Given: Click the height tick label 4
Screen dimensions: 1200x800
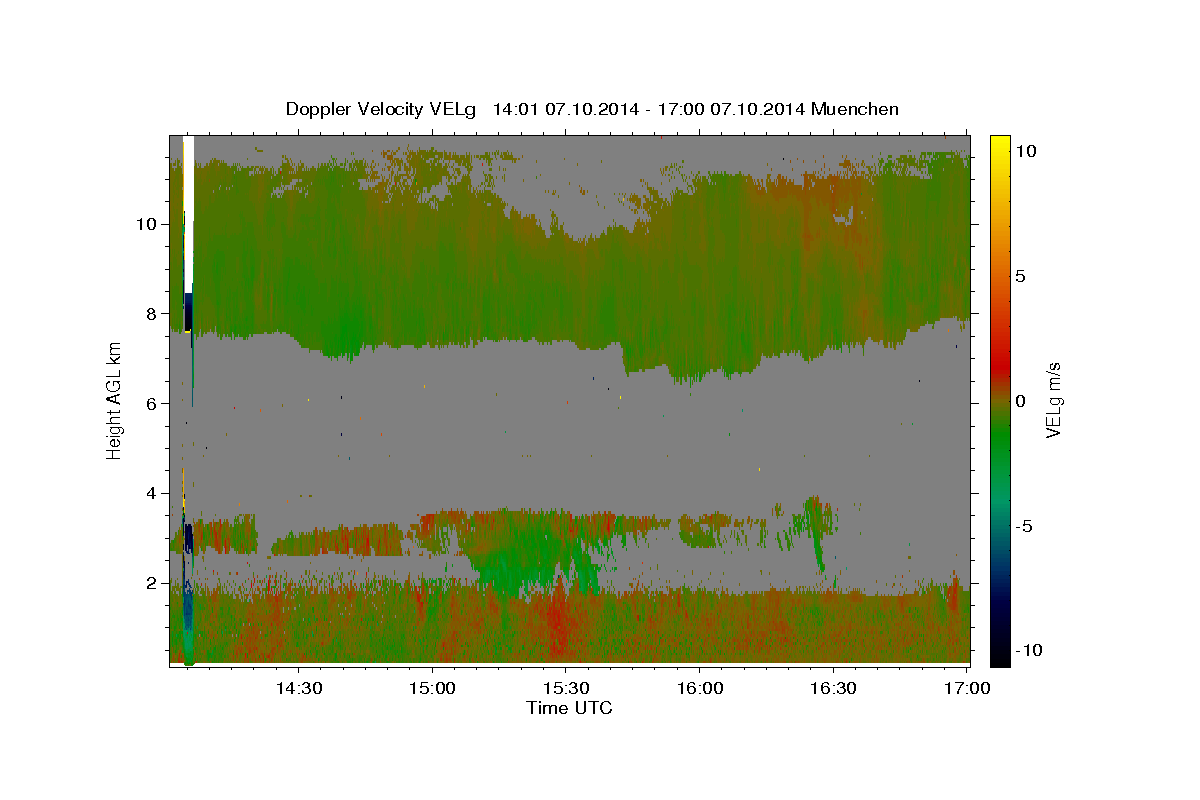Looking at the screenshot, I should pyautogui.click(x=150, y=493).
